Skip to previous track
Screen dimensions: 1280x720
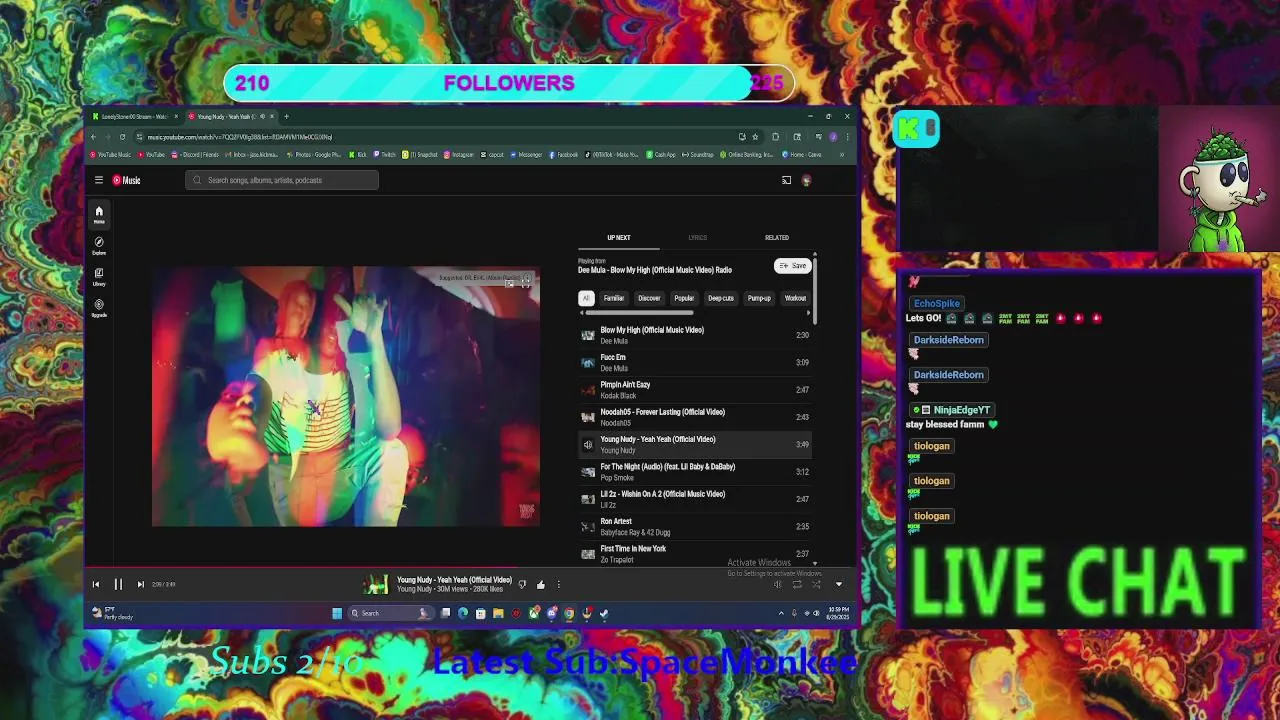[96, 584]
